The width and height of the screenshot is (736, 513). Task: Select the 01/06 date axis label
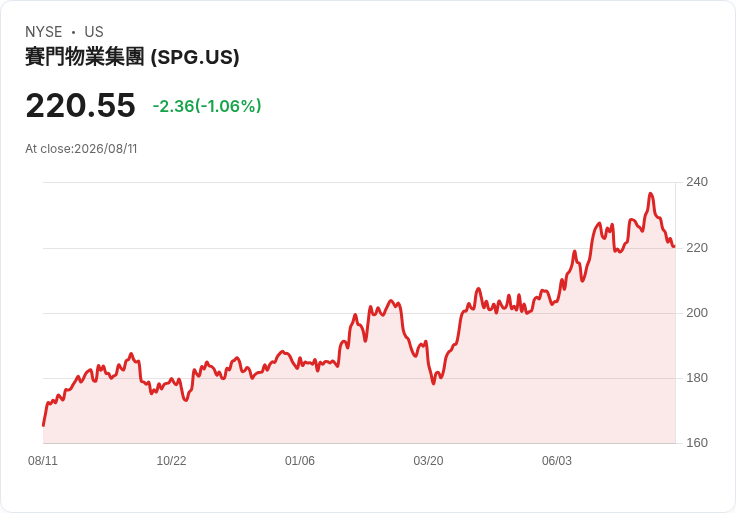[x=299, y=461]
